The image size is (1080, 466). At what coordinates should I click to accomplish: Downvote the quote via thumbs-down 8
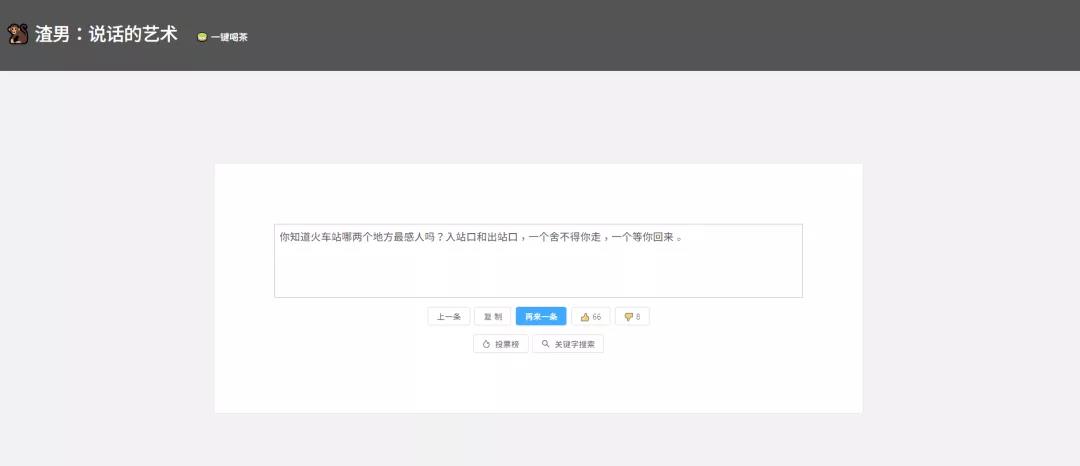pyautogui.click(x=632, y=317)
